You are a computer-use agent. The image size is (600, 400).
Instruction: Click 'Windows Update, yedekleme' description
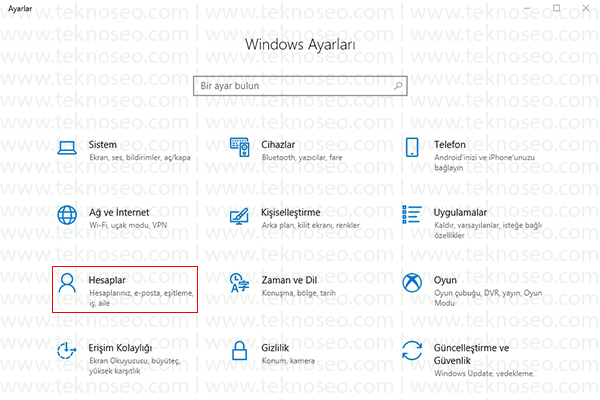(484, 373)
